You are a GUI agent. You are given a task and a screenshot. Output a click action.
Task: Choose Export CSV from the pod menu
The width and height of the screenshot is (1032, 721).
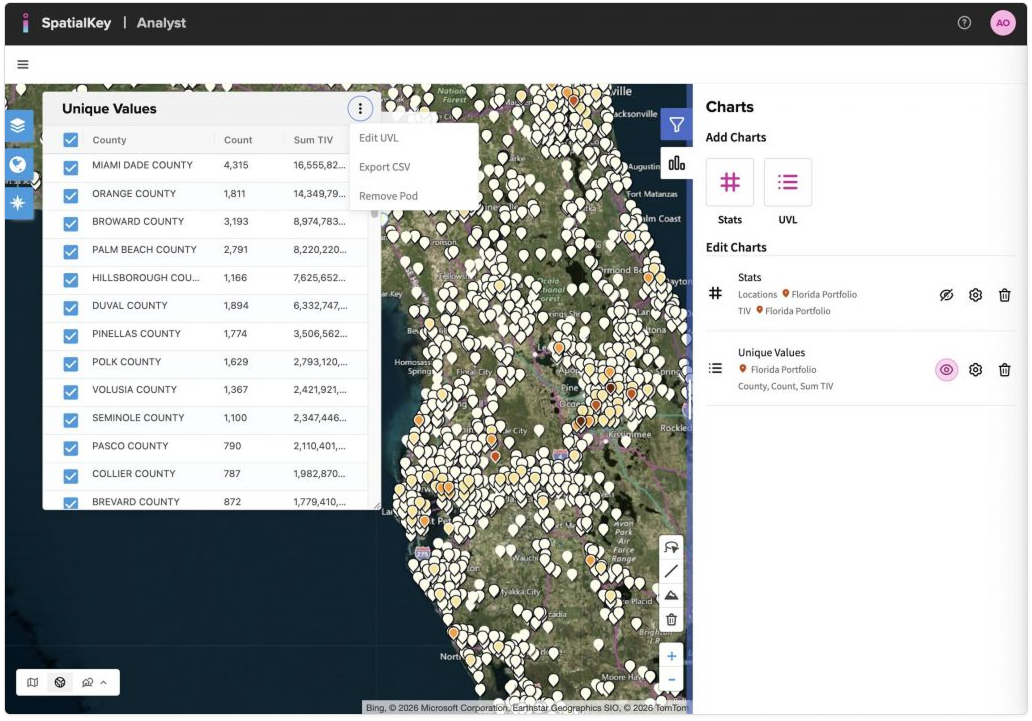(x=385, y=167)
